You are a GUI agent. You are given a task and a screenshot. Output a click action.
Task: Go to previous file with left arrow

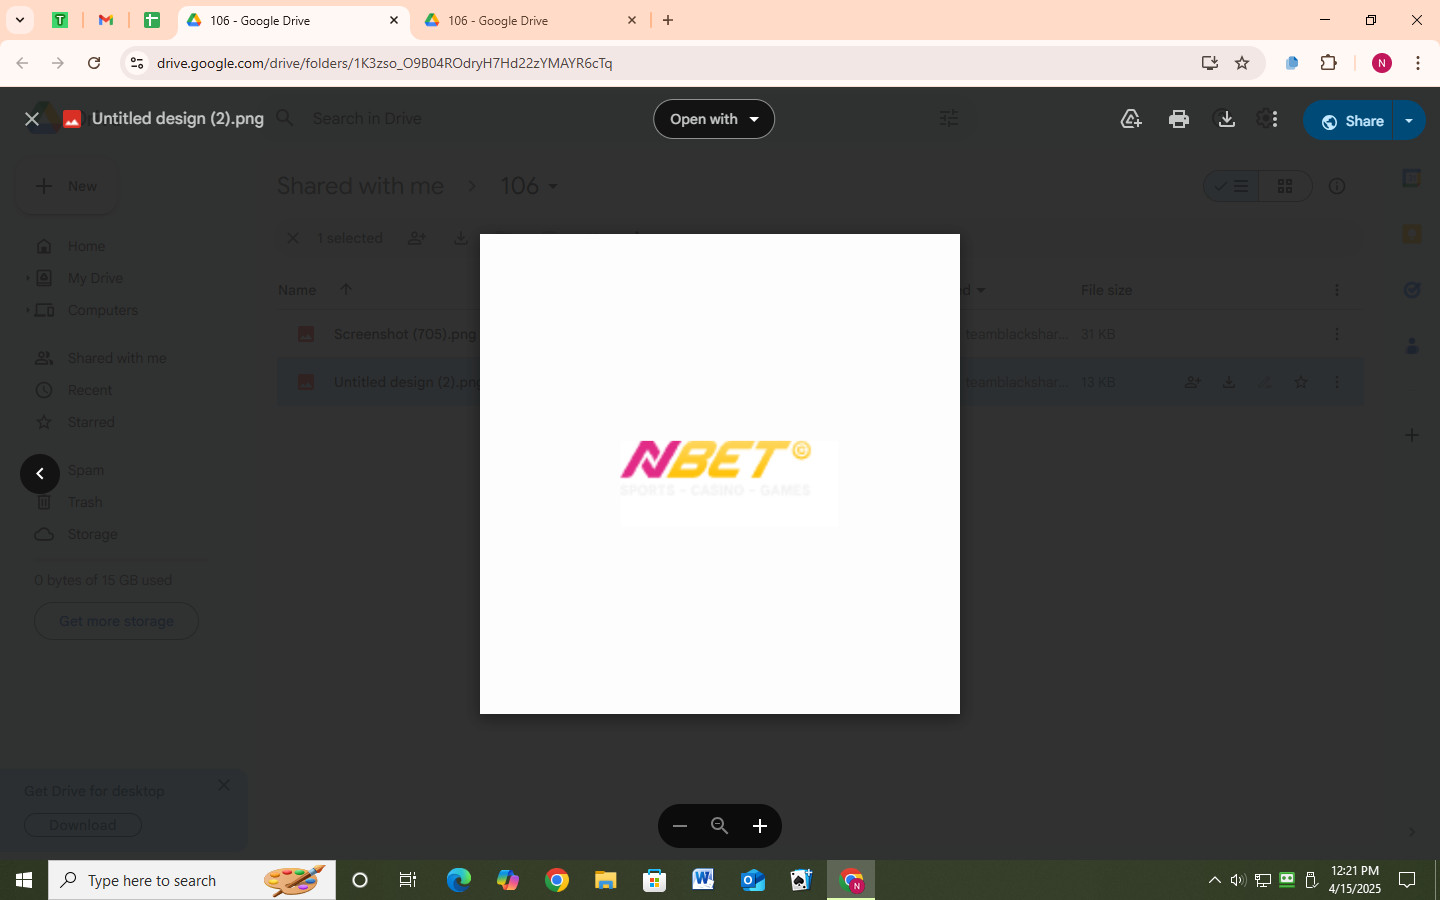click(x=40, y=474)
